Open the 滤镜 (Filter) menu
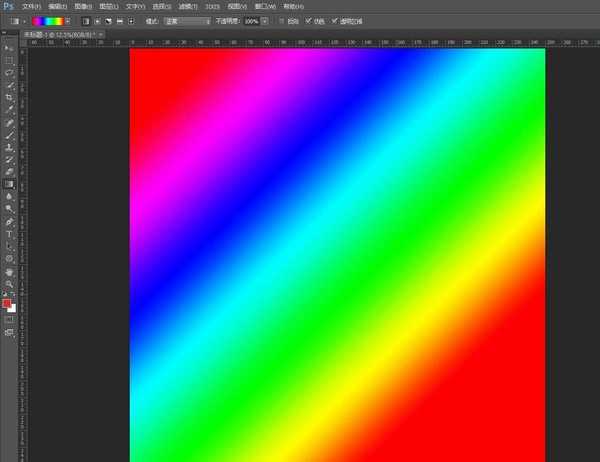The image size is (600, 462). tap(184, 6)
